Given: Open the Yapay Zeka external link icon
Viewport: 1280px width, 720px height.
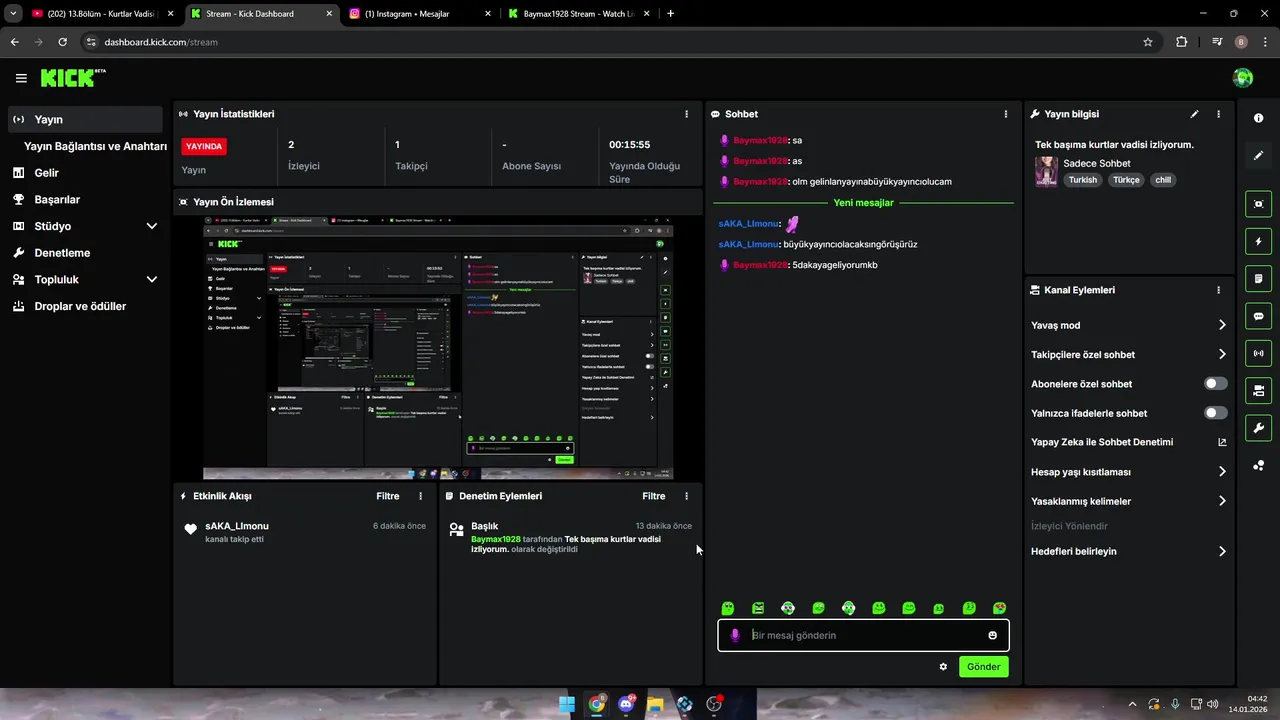Looking at the screenshot, I should click(x=1222, y=442).
